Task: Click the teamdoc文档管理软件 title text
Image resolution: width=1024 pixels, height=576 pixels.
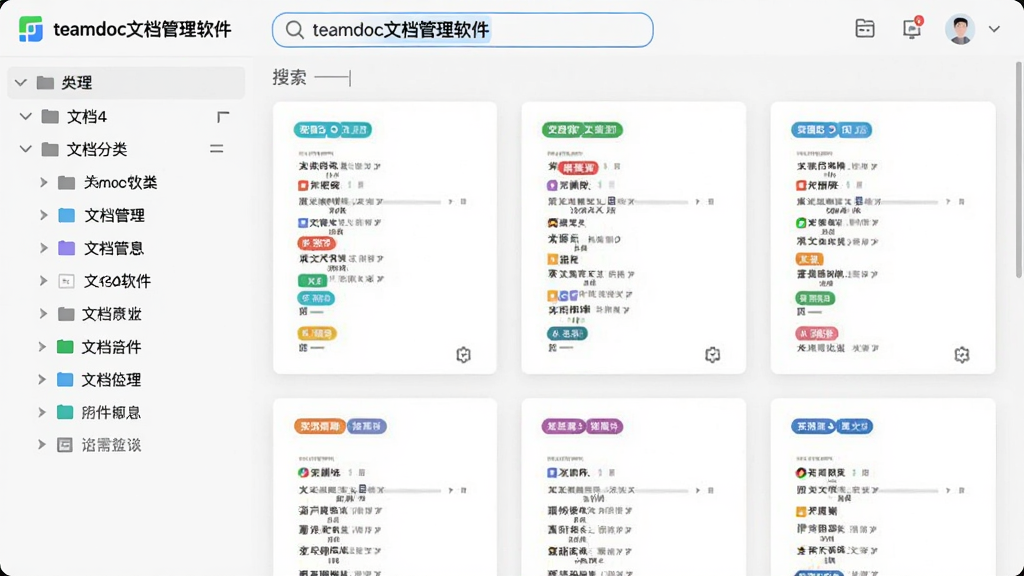Action: tap(142, 29)
